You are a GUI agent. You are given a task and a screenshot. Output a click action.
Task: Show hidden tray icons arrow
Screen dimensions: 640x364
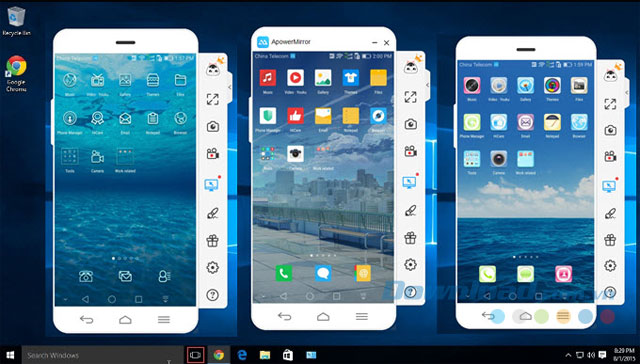569,355
